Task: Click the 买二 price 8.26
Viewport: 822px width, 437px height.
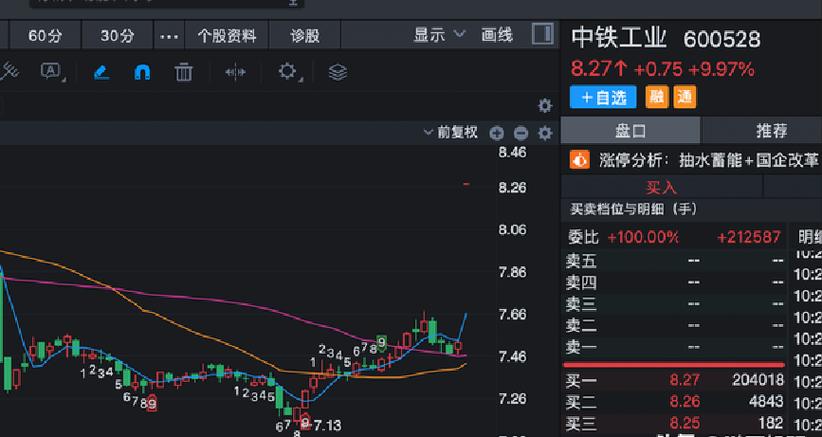Action: click(684, 402)
